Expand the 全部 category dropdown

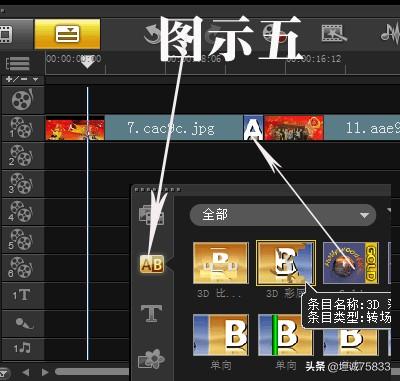tap(283, 215)
